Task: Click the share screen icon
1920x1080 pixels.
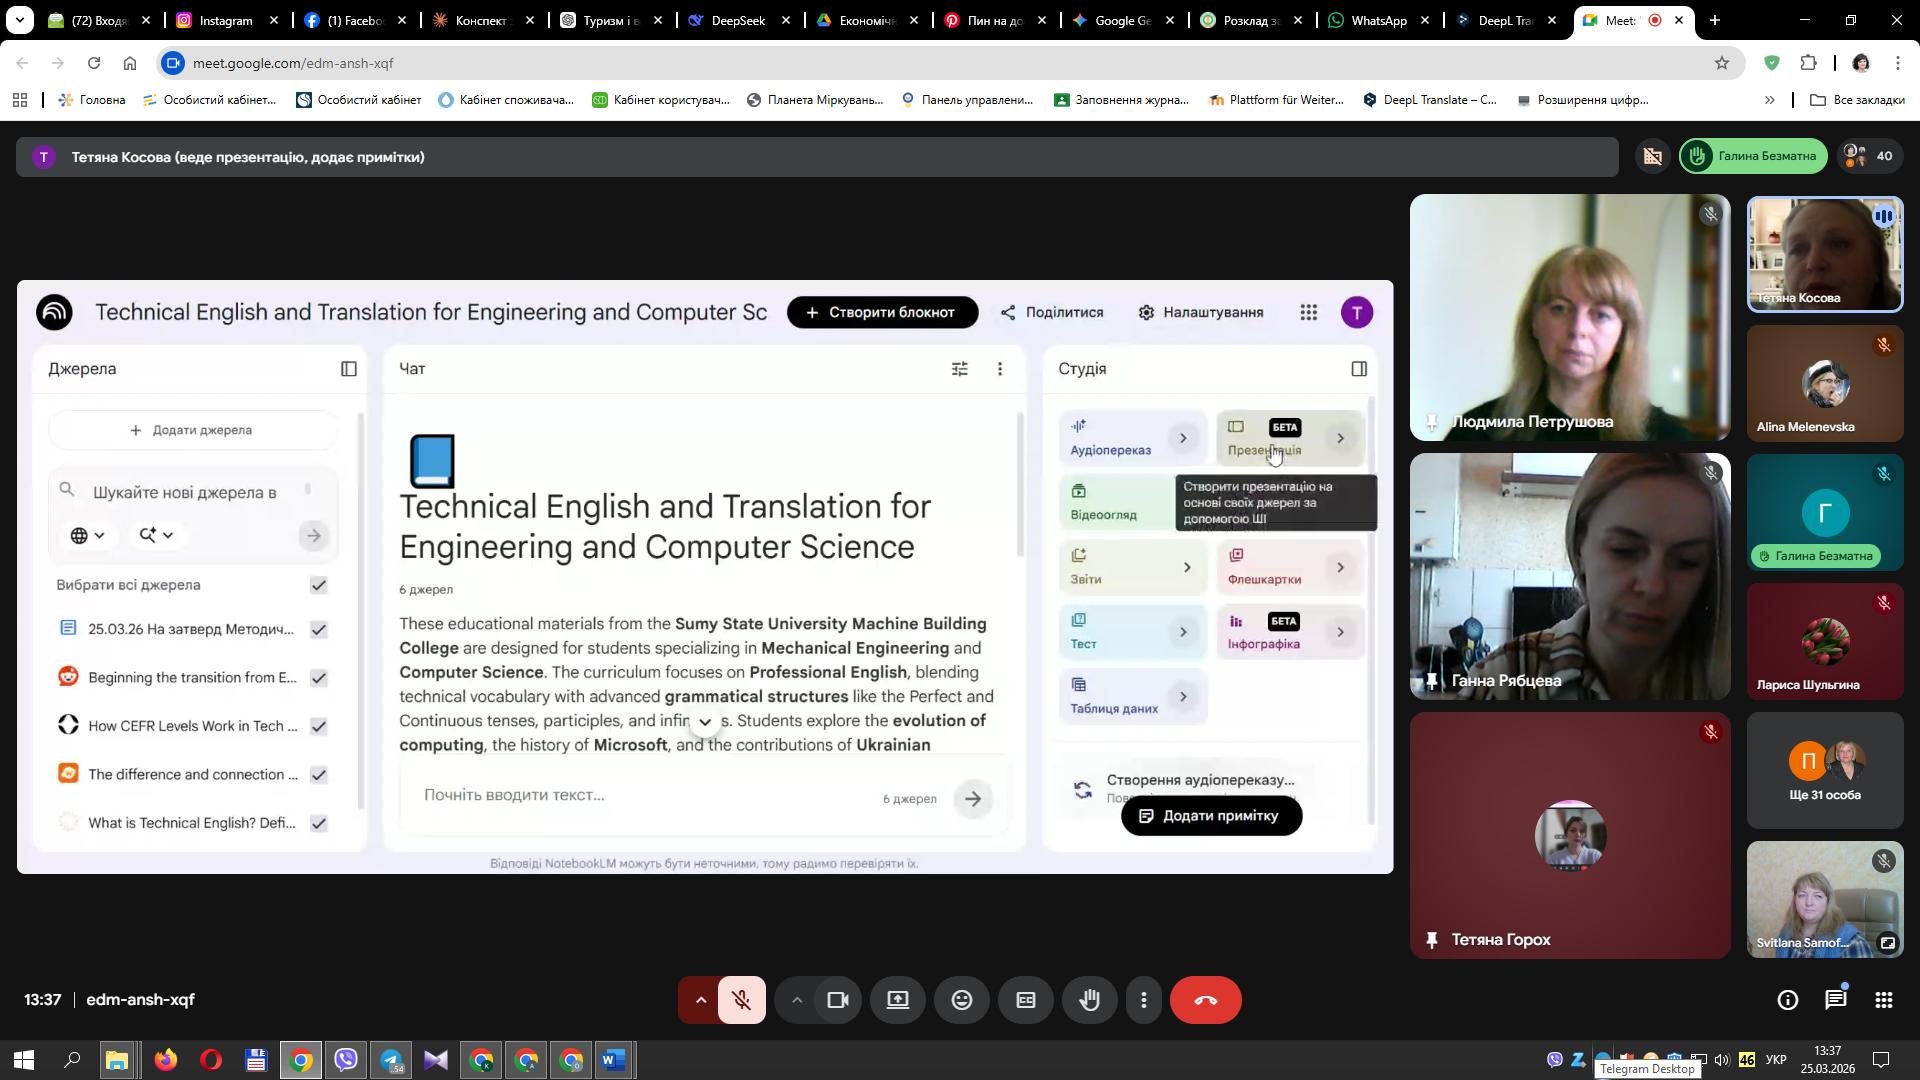Action: [897, 1000]
